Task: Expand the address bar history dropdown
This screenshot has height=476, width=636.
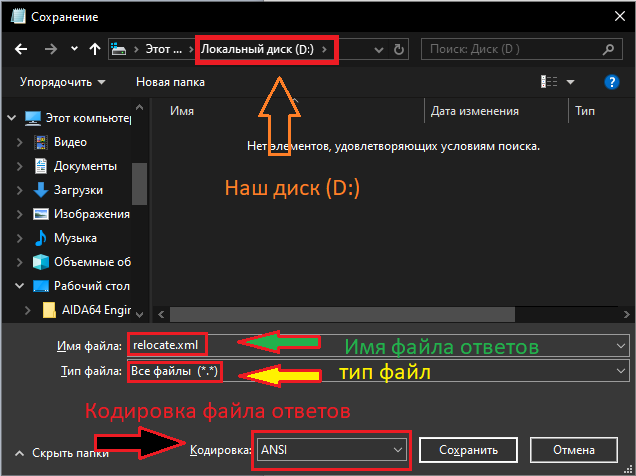Action: [379, 50]
